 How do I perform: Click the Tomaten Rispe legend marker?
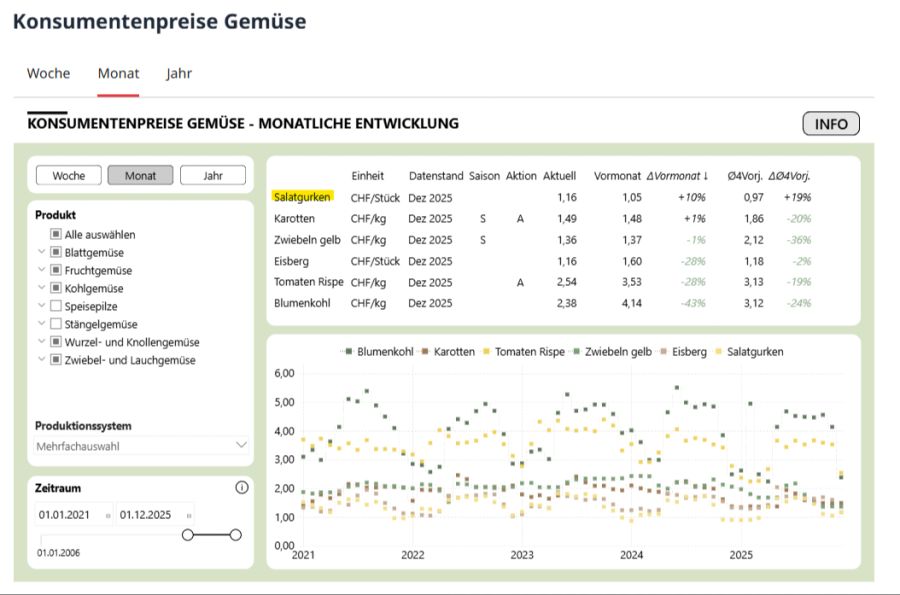pos(487,352)
